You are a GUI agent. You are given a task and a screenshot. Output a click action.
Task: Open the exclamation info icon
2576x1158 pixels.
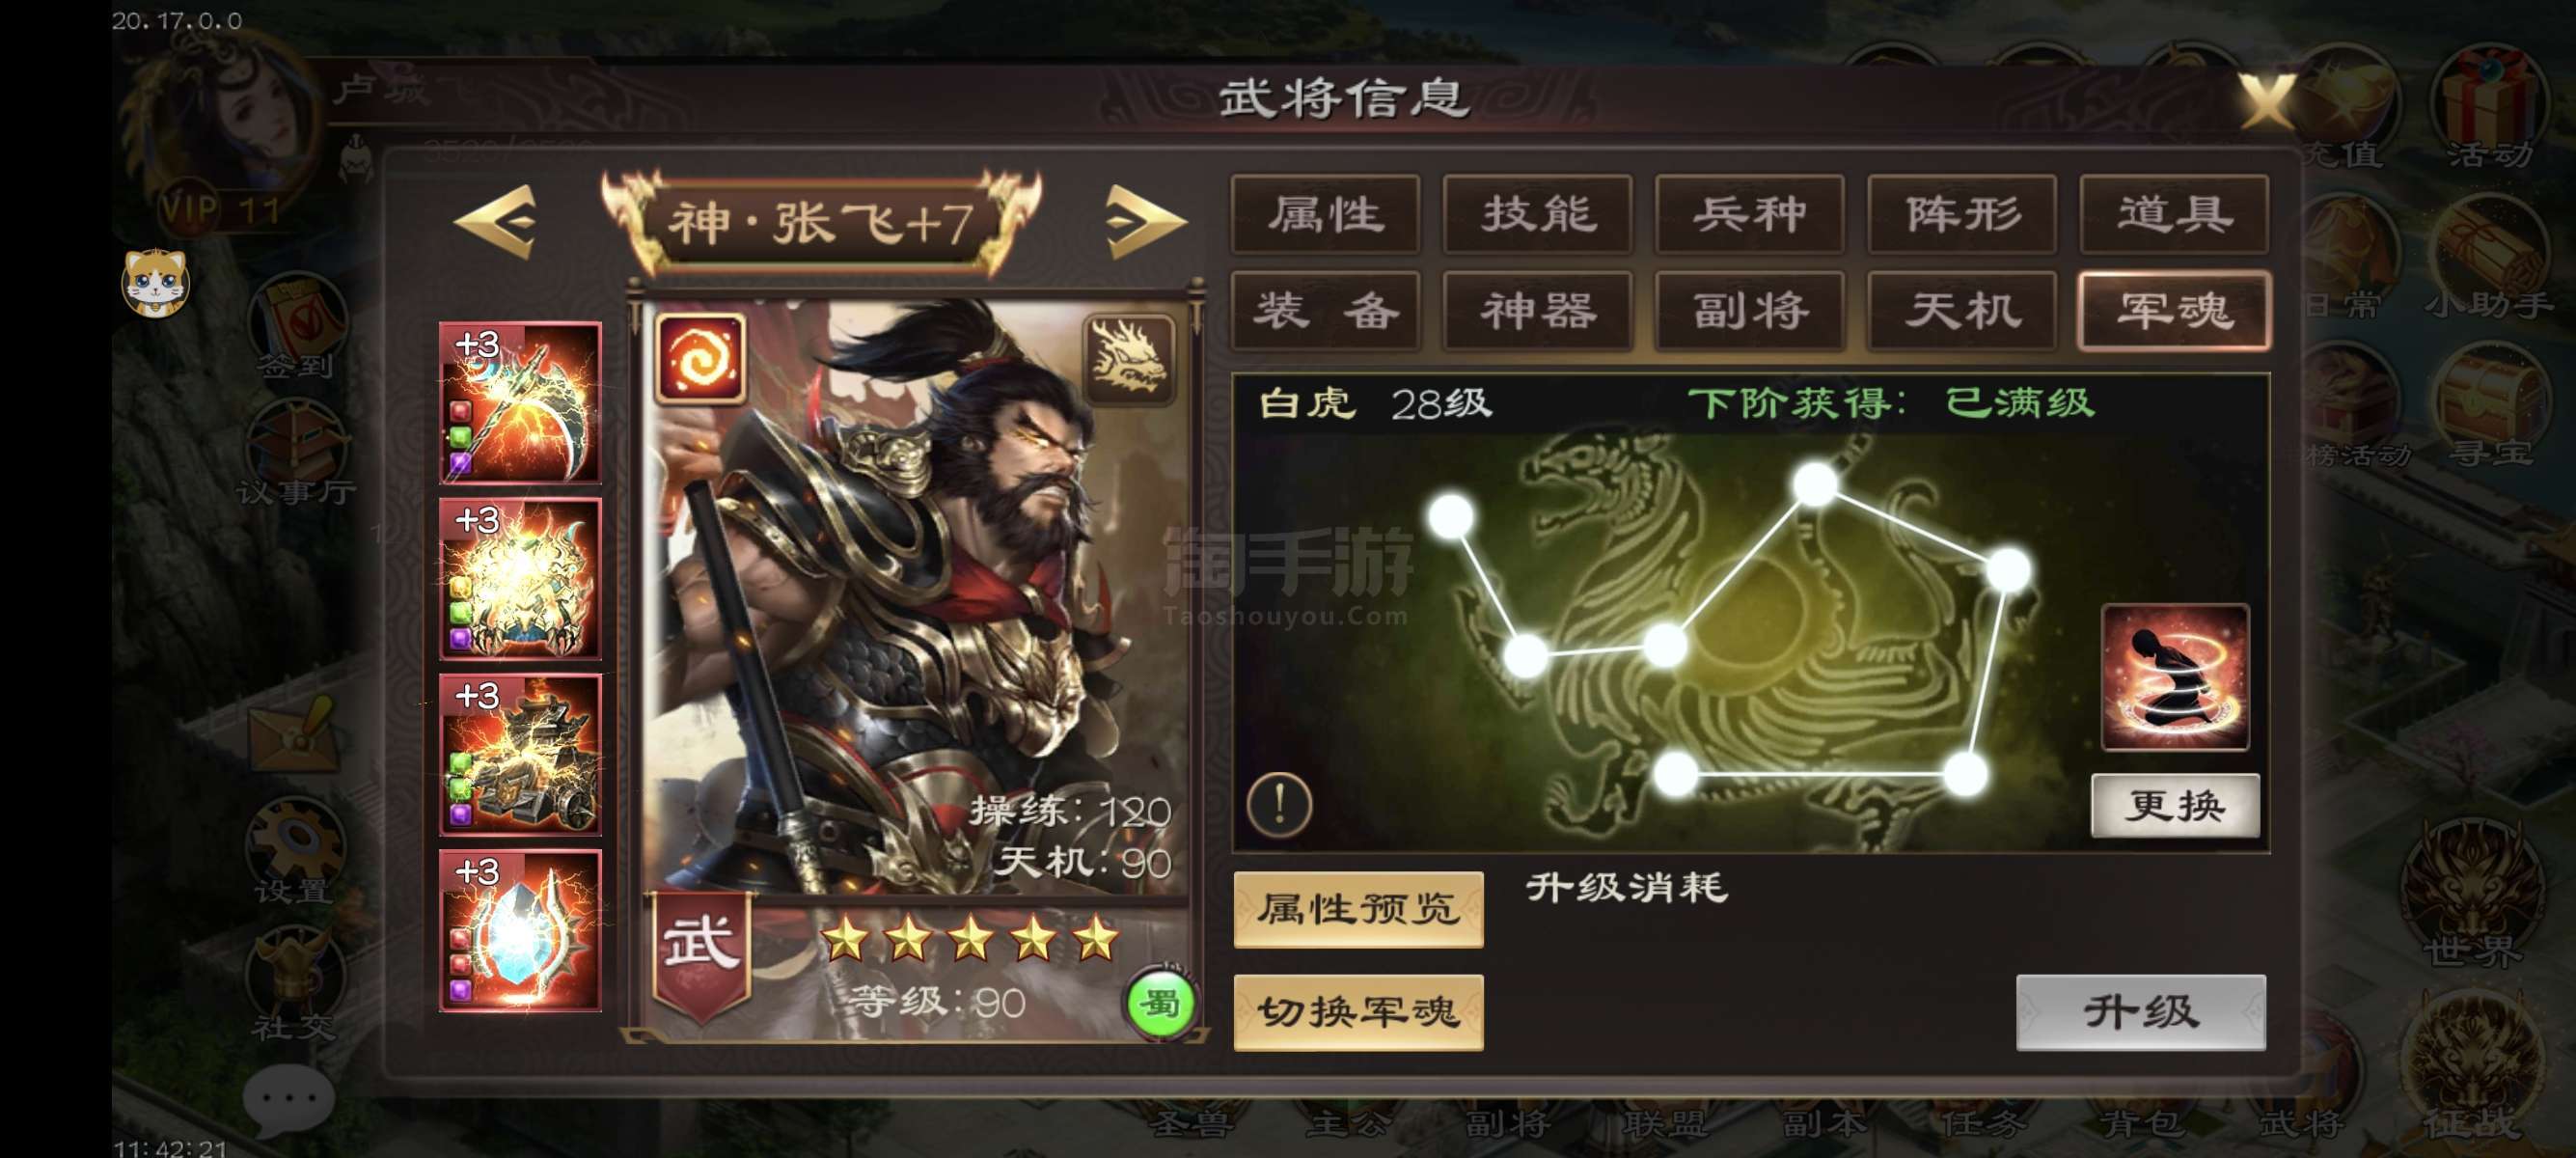(x=1279, y=804)
